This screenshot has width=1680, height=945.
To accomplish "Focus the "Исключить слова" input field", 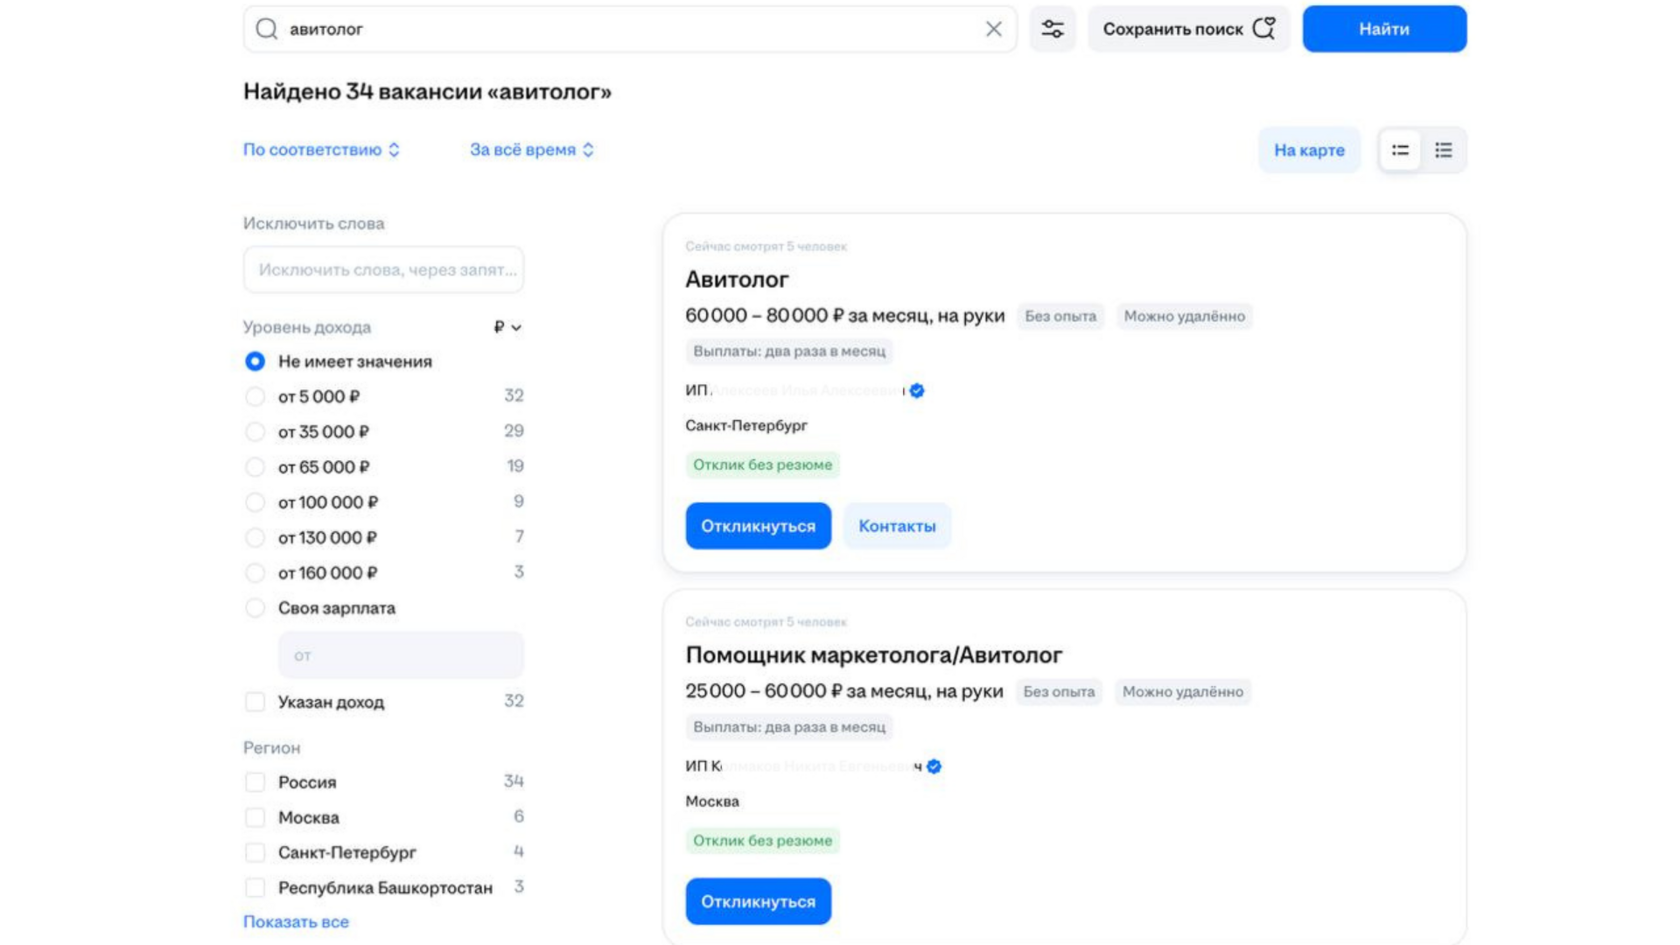I will [x=383, y=270].
